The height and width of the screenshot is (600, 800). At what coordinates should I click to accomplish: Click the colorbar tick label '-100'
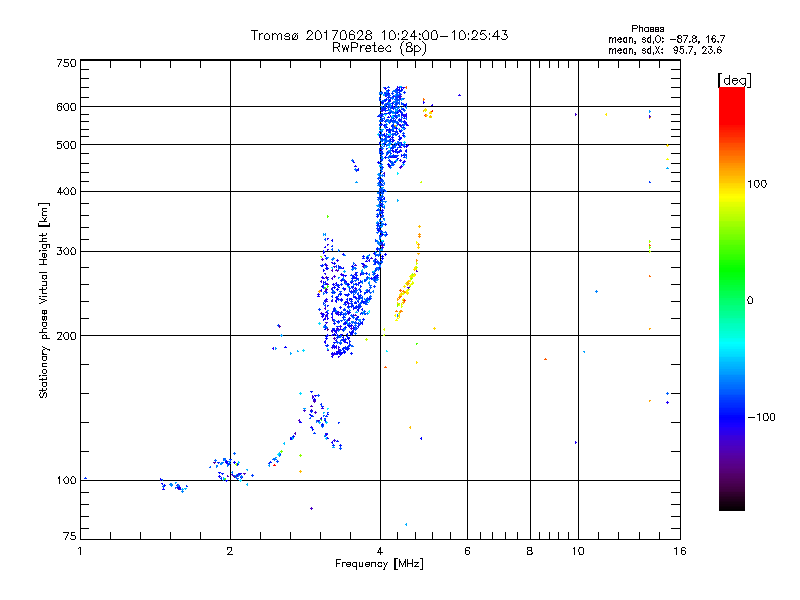pos(762,417)
